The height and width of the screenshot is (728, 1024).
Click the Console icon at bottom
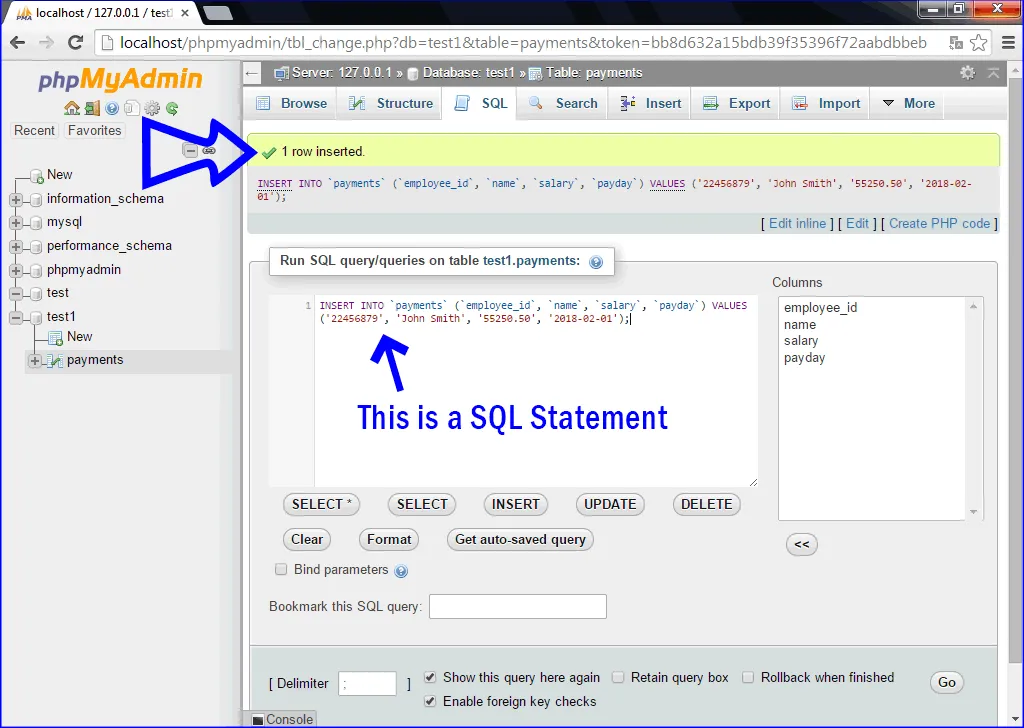click(x=258, y=720)
